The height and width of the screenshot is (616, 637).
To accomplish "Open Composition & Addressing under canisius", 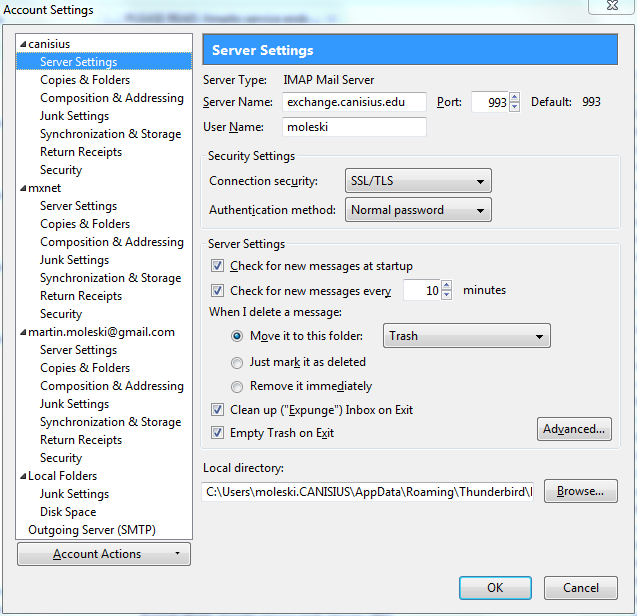I will 112,98.
